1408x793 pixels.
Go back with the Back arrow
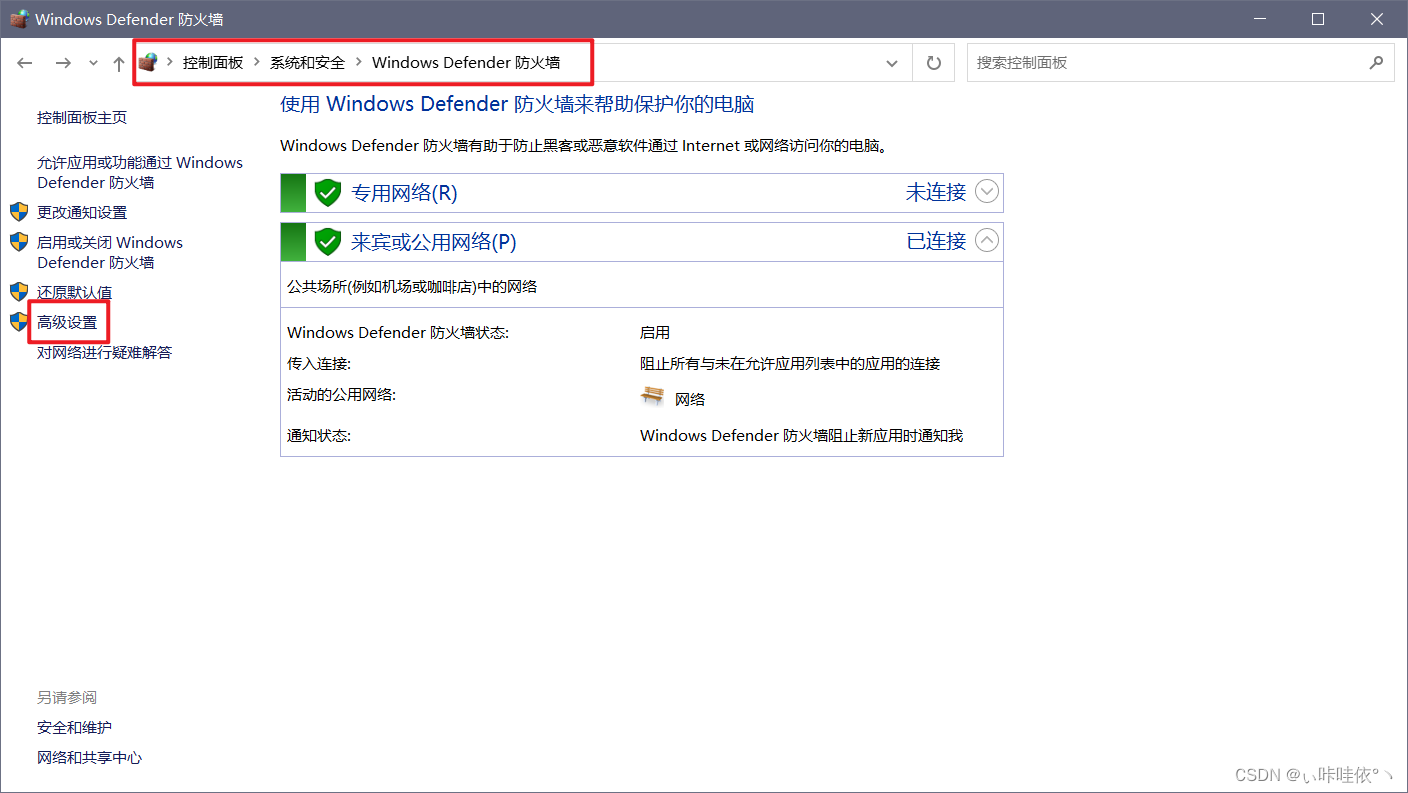click(25, 63)
